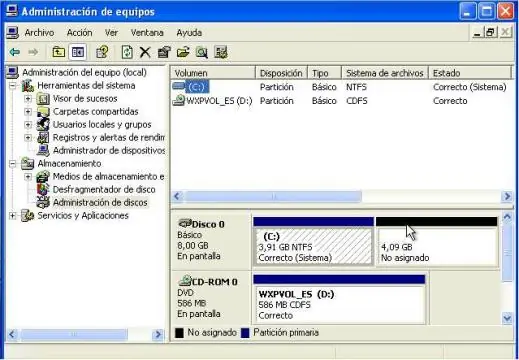Viewport: 519px width, 360px height.
Task: Click the Administración de discos icon
Action: coord(43,202)
